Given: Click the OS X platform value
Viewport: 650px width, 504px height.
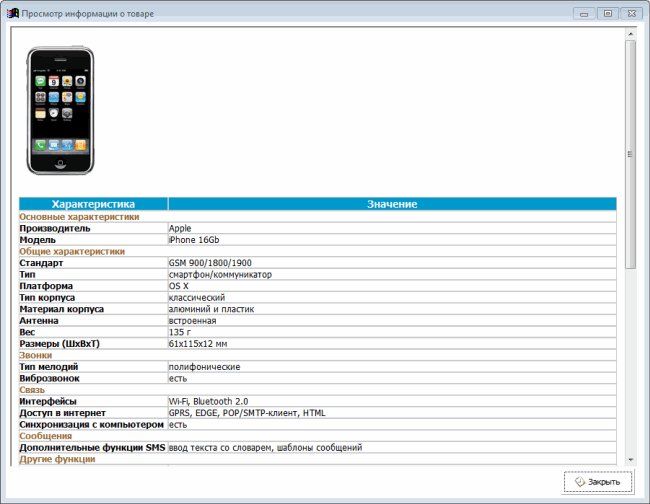Looking at the screenshot, I should click(179, 286).
